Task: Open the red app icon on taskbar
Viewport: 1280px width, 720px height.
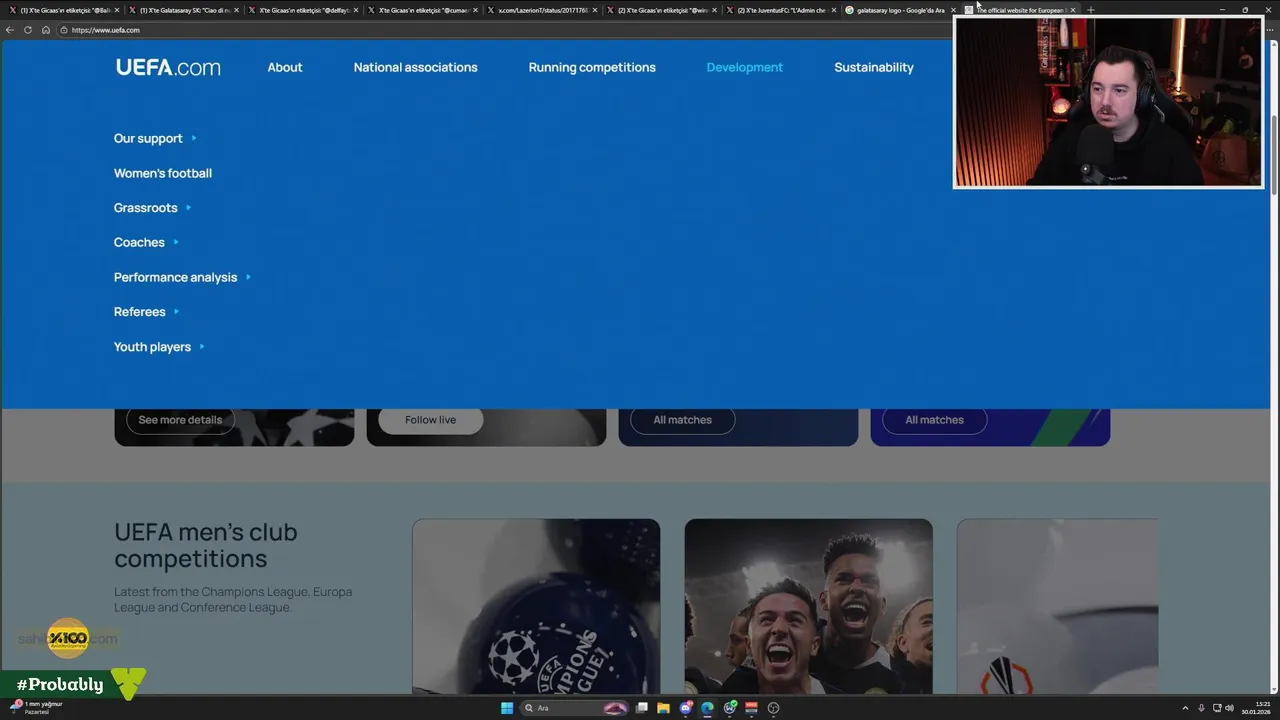Action: point(751,708)
